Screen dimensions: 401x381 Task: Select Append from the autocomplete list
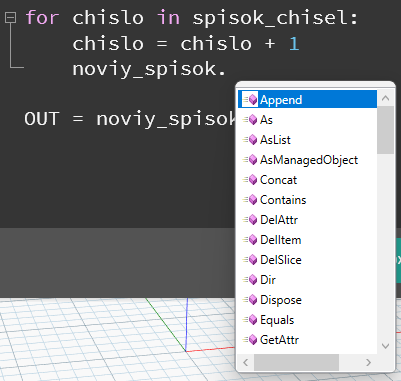pyautogui.click(x=307, y=99)
